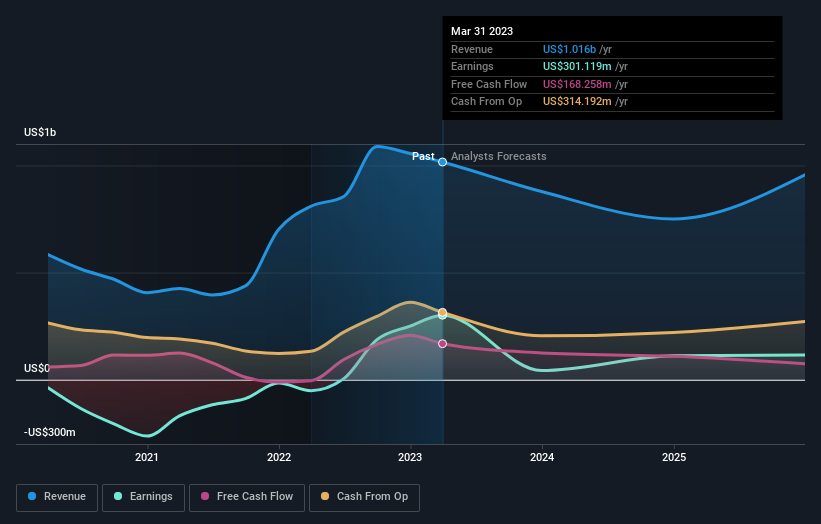Click the Revenue data point marker on Mar 31 2023

(x=442, y=162)
